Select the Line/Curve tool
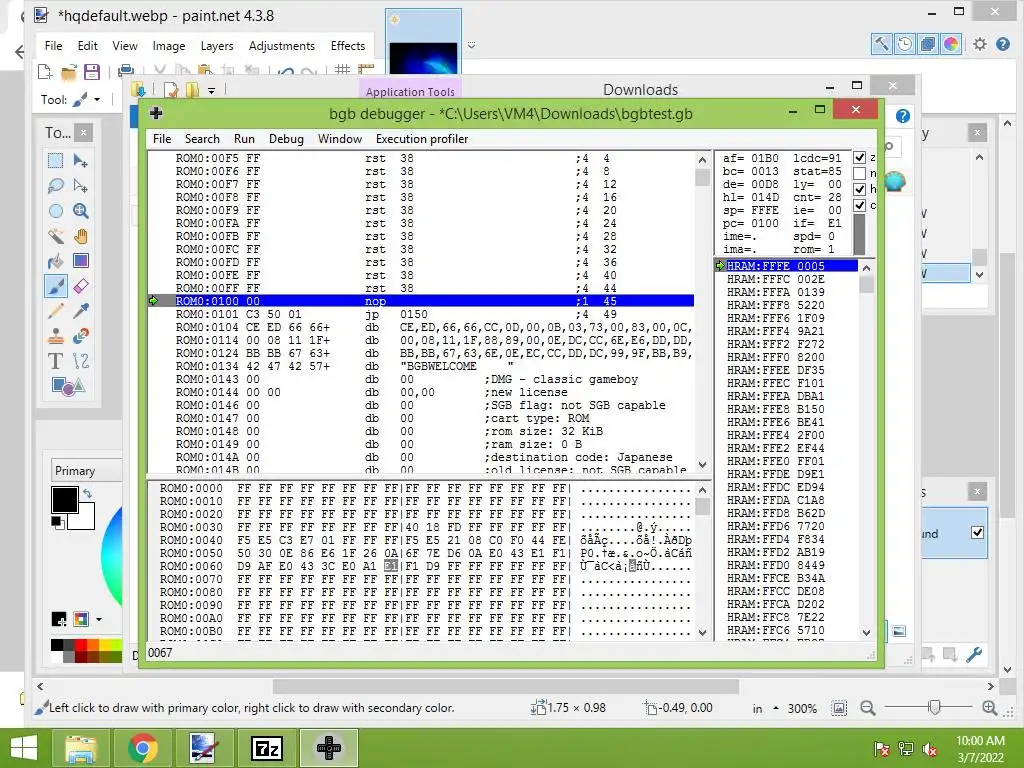1024x768 pixels. (81, 360)
